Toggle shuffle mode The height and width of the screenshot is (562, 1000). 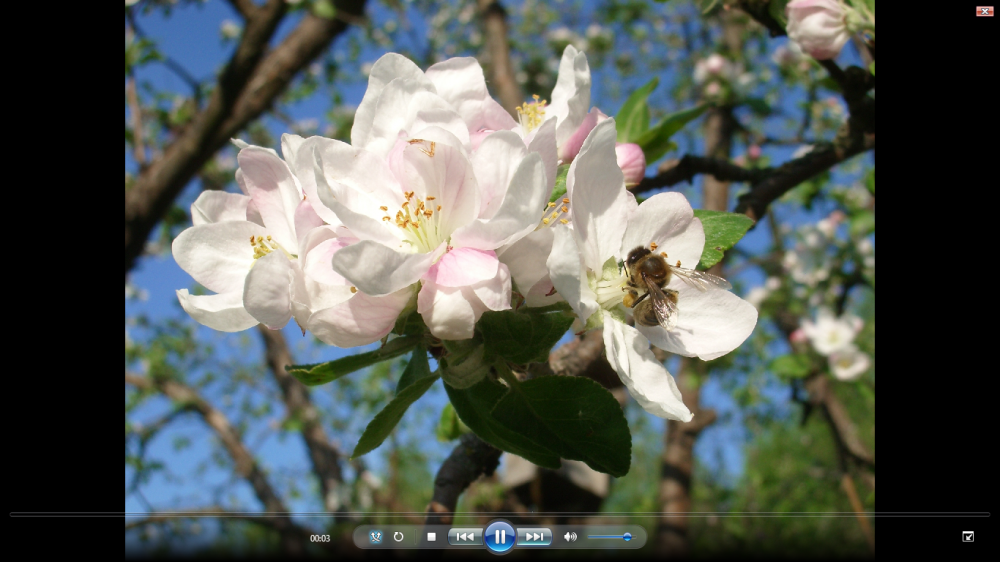(x=376, y=537)
